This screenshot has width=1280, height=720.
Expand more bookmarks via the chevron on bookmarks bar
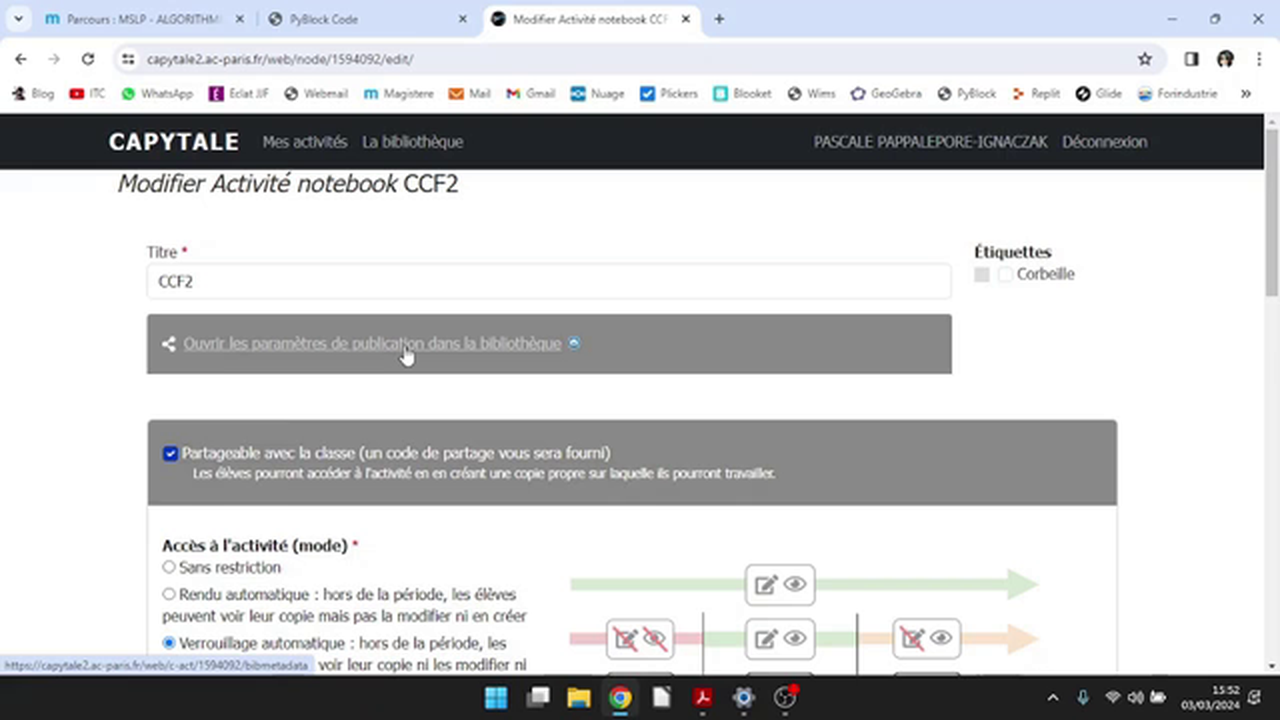tap(1245, 93)
